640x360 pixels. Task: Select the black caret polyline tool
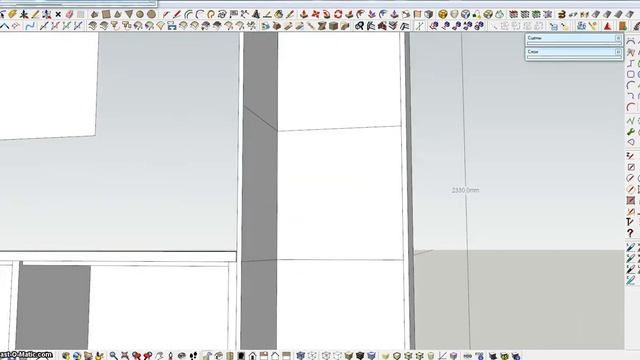(5, 26)
